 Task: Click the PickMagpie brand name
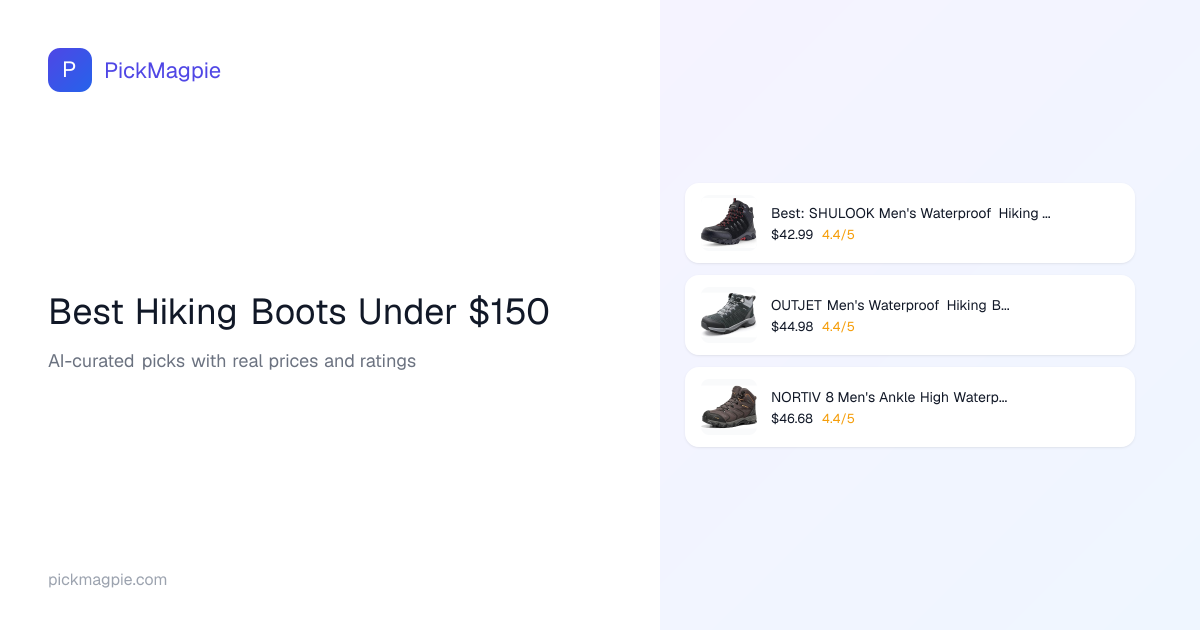pos(162,70)
